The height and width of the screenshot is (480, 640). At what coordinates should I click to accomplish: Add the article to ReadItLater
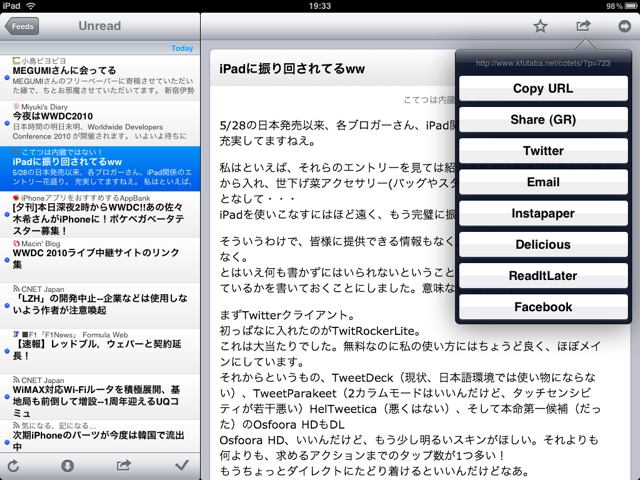(543, 276)
